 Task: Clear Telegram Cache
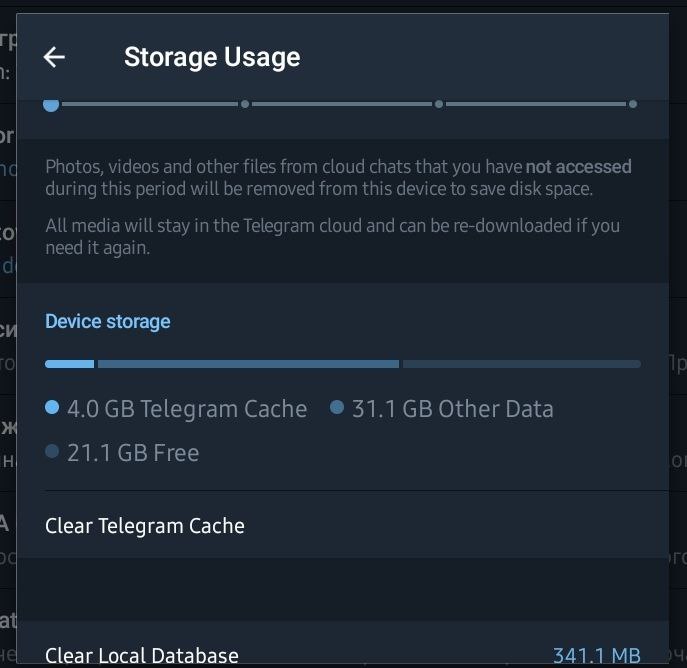tap(145, 525)
